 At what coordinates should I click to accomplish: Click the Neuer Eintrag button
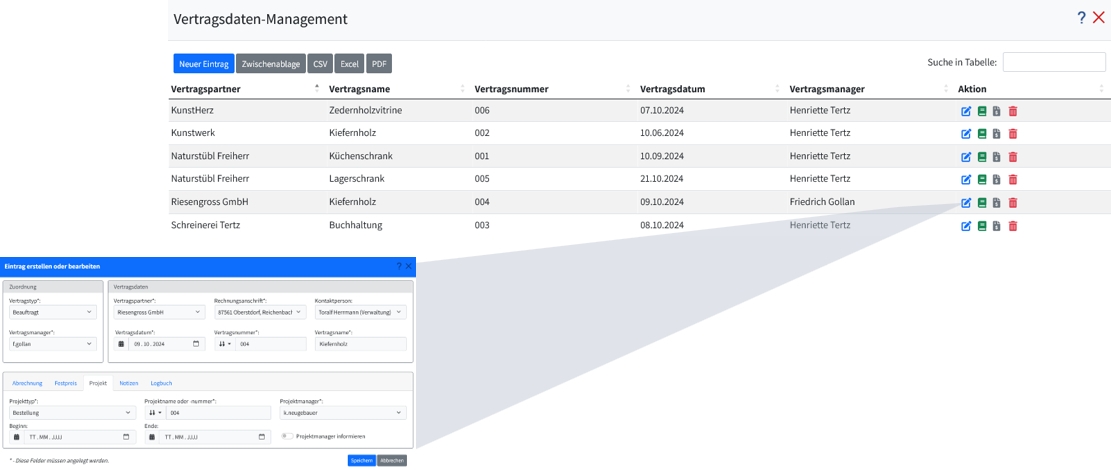[203, 64]
